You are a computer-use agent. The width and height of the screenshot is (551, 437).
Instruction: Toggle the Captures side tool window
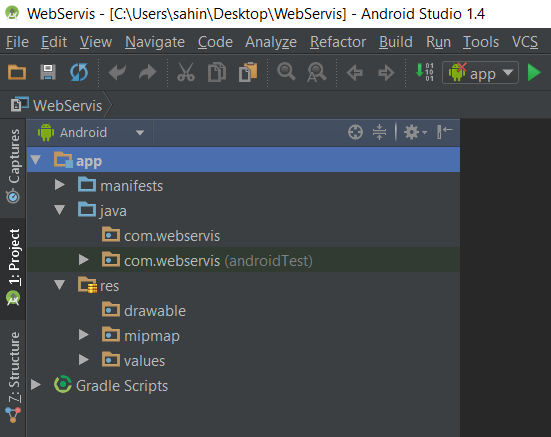point(13,166)
